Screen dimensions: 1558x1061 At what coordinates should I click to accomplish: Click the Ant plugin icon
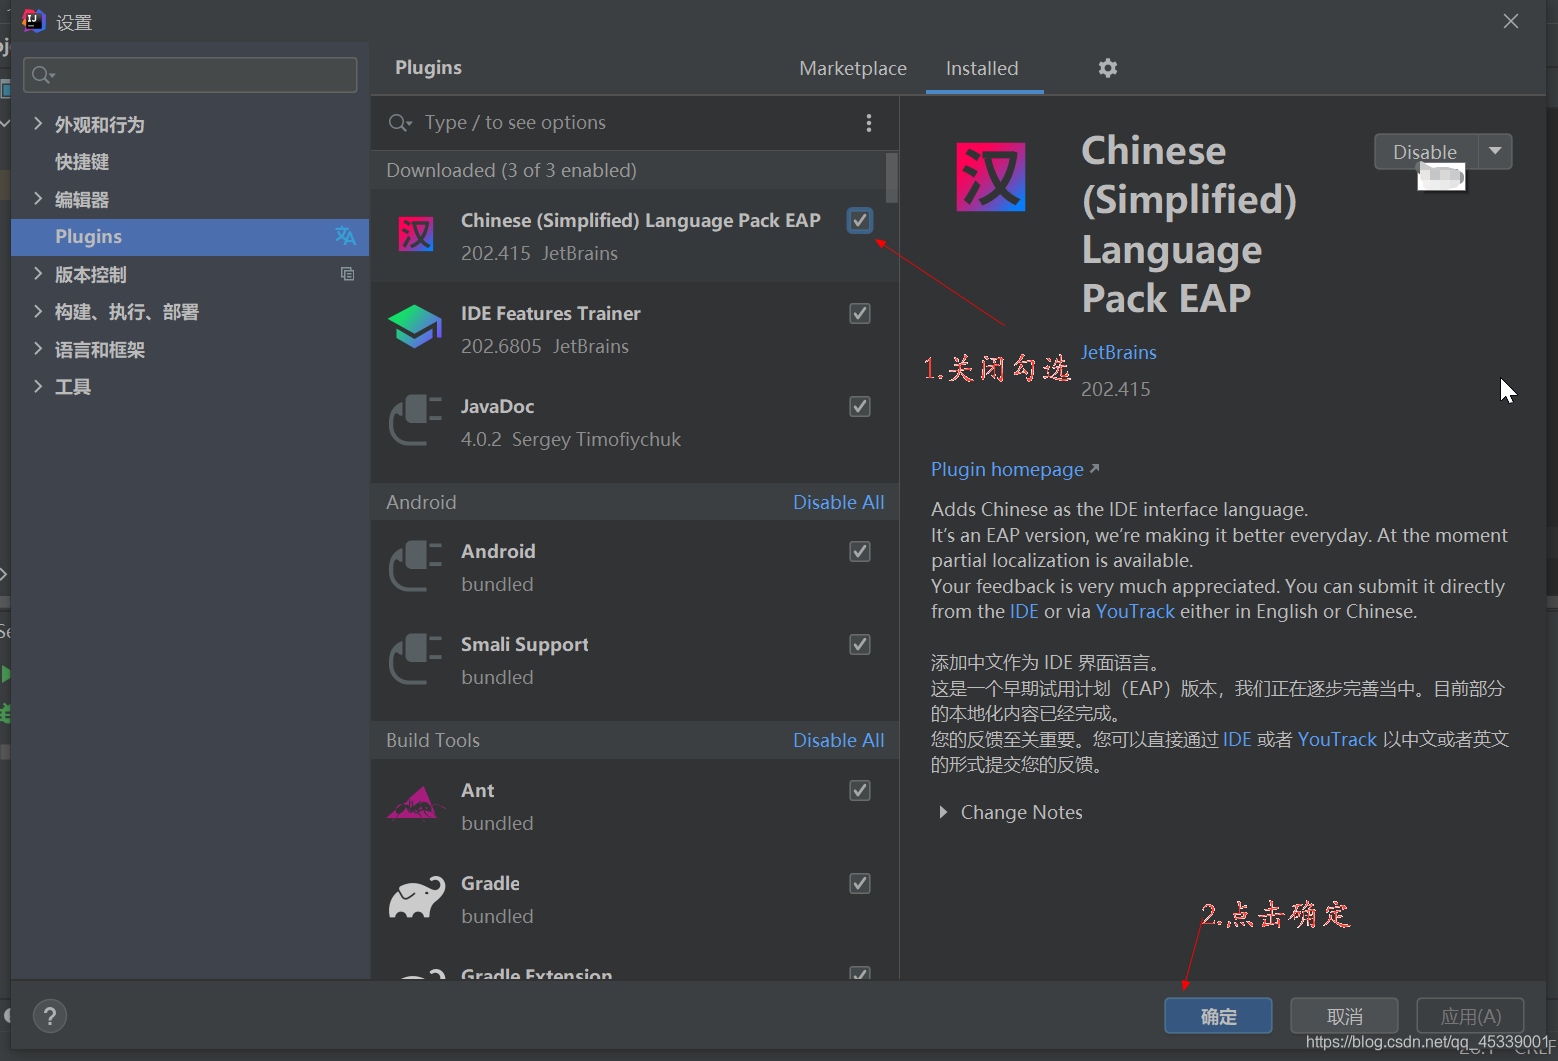click(415, 804)
